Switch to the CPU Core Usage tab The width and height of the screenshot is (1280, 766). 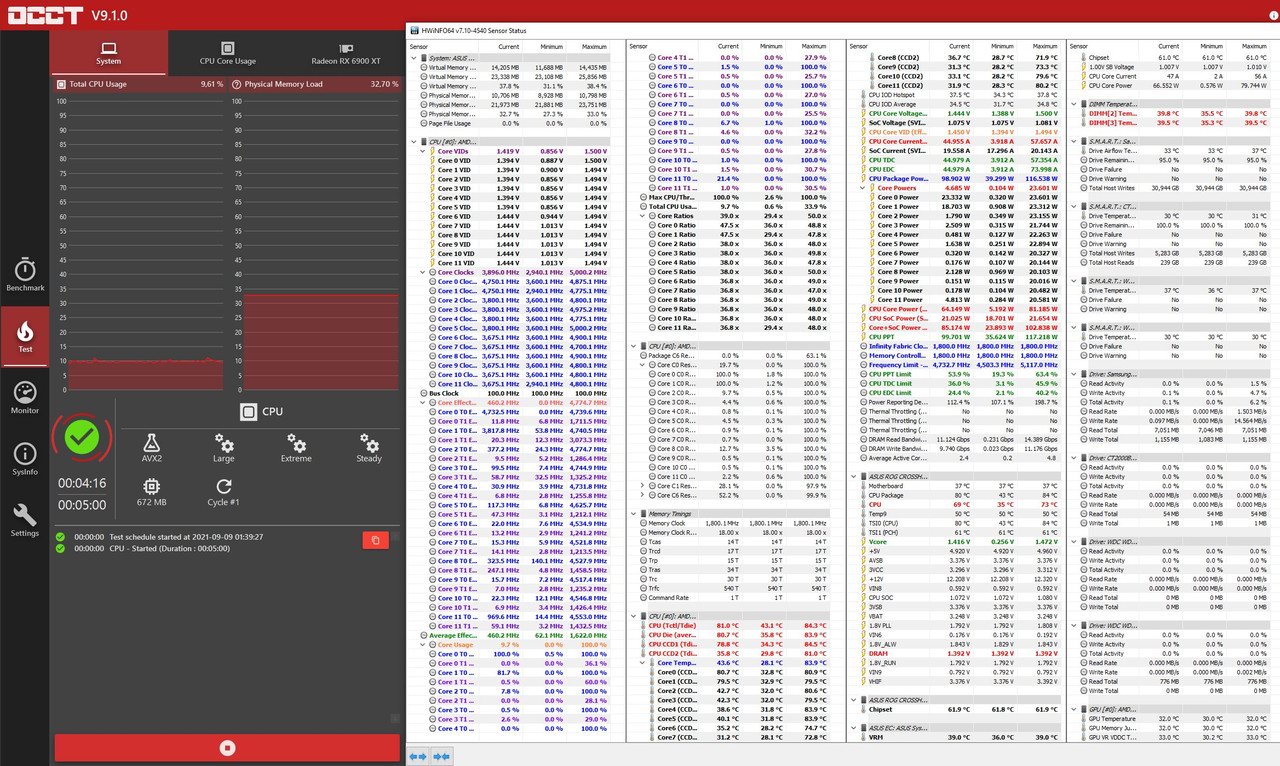[x=227, y=53]
